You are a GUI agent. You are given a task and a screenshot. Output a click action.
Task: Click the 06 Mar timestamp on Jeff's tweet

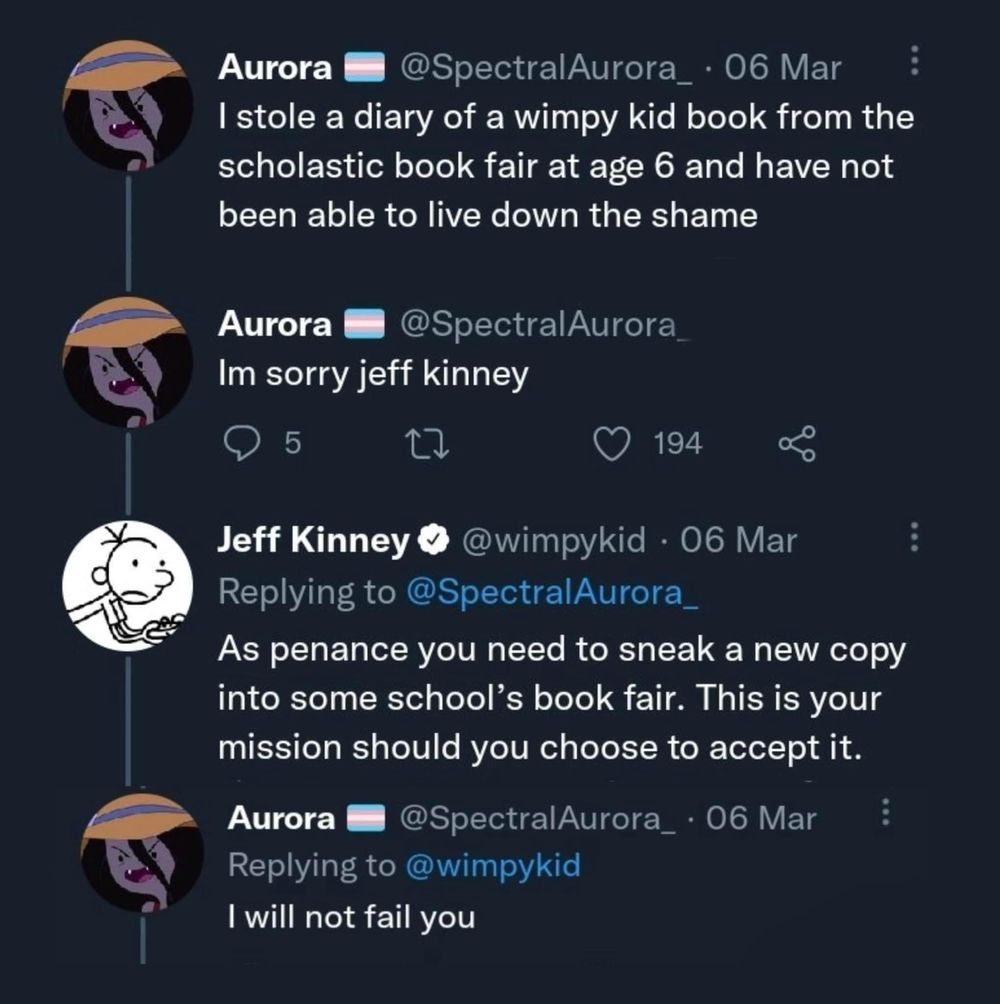click(x=738, y=541)
